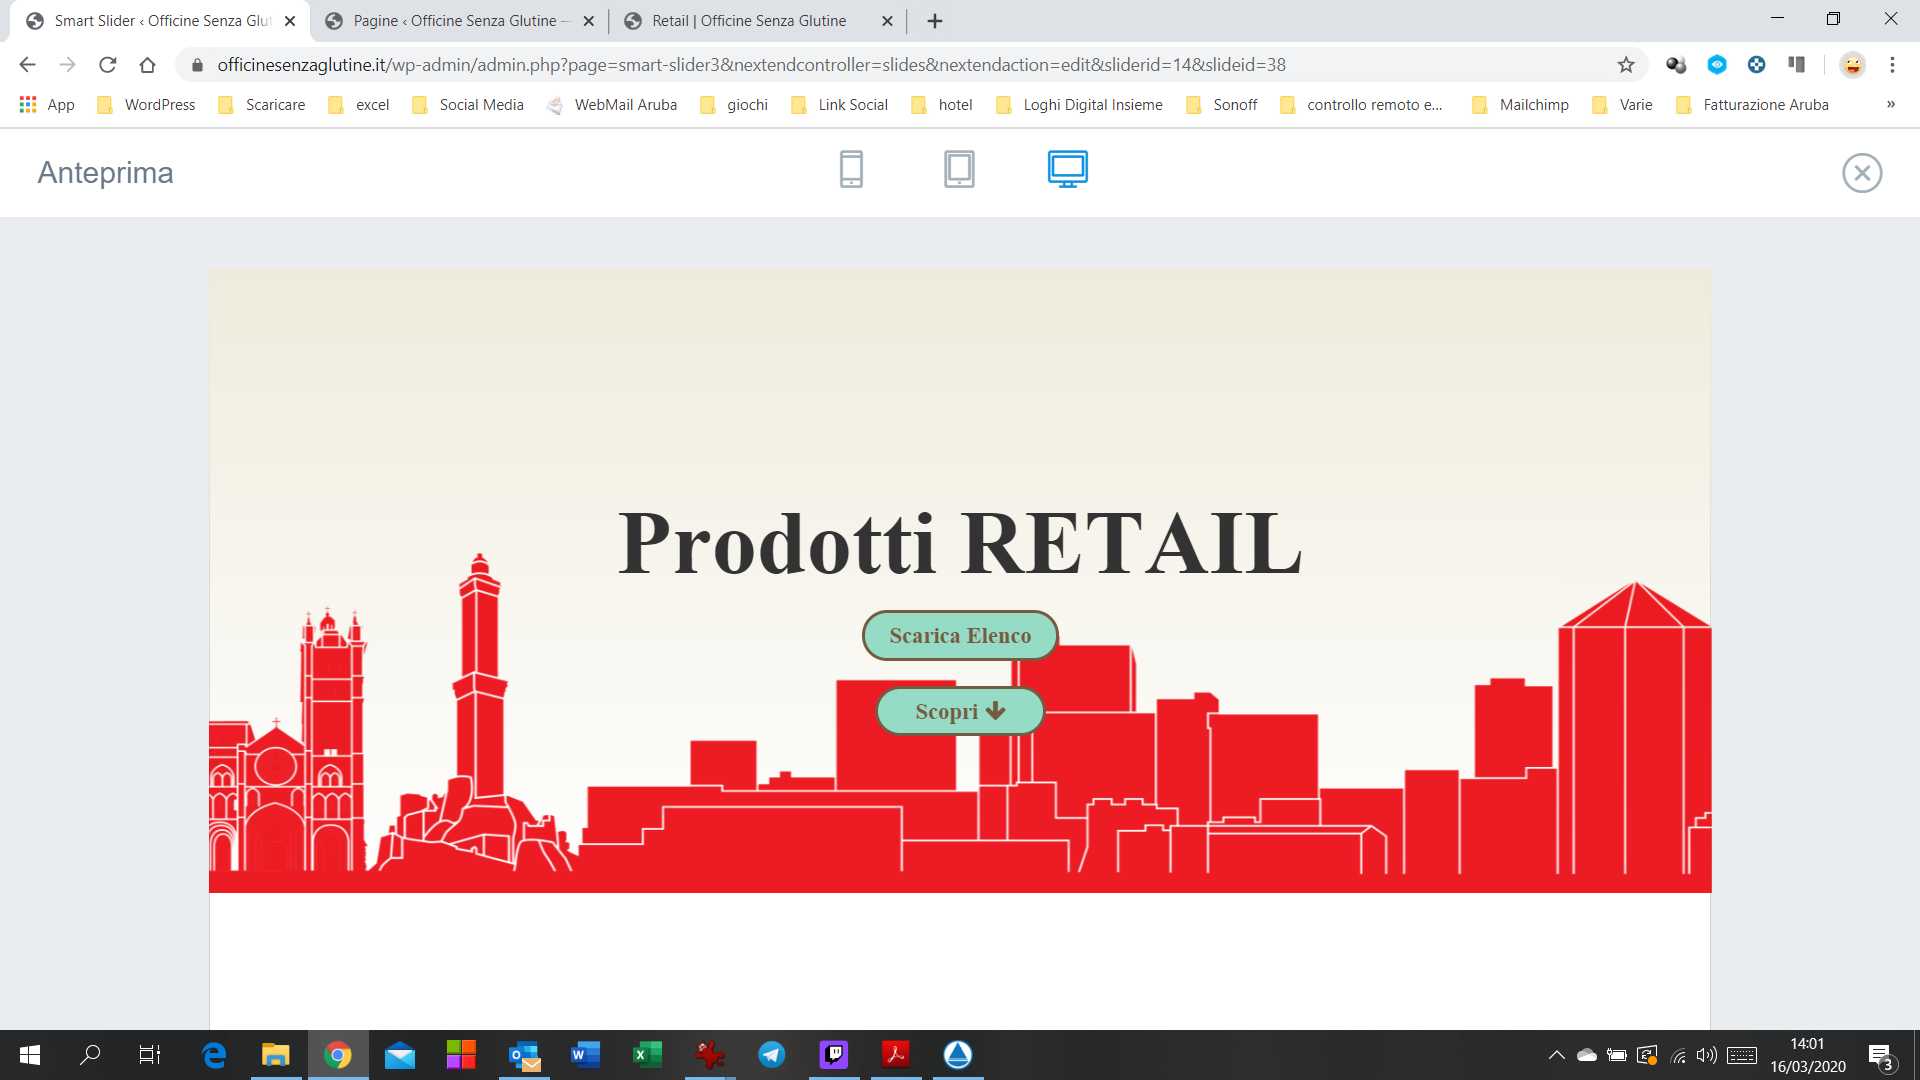Select the desktop monitor preview icon
The height and width of the screenshot is (1080, 1920).
point(1067,169)
